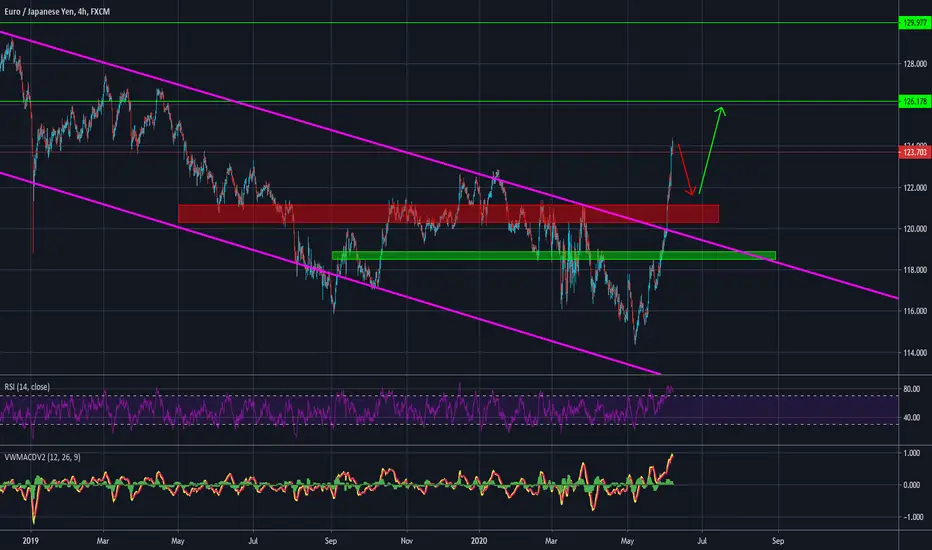Click the -1.000 VWMACD scale value
Image resolution: width=932 pixels, height=550 pixels.
(913, 517)
